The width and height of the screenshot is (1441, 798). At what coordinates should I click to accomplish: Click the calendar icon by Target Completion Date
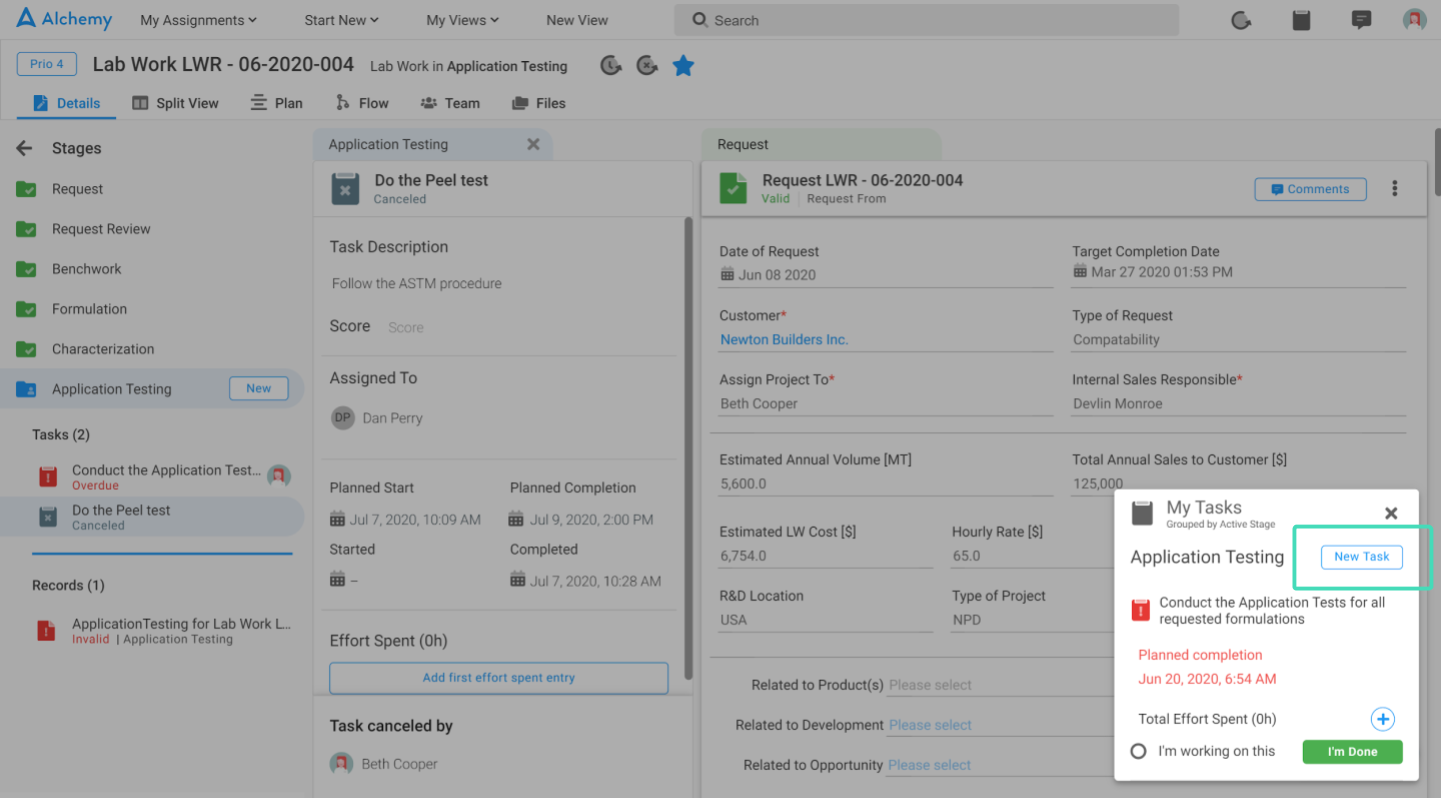[1080, 271]
